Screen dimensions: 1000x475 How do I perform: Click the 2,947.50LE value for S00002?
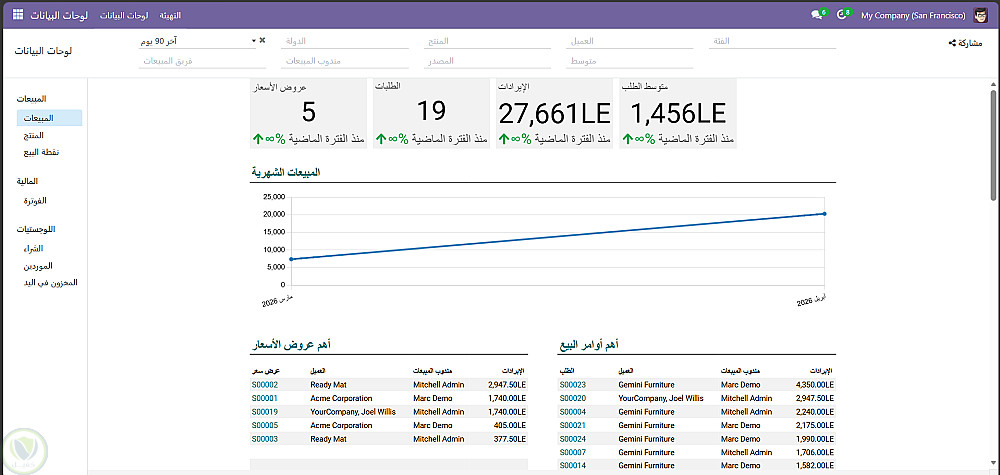507,384
